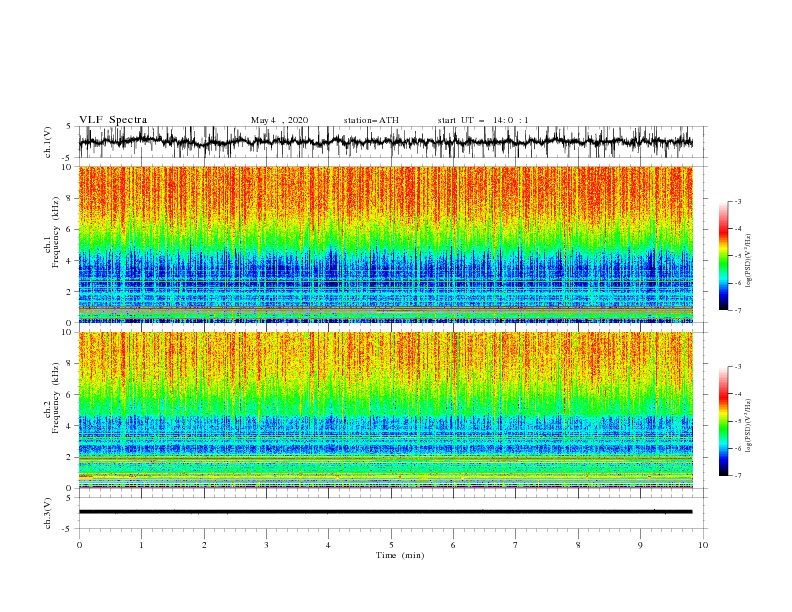Click the 4 kHz tick label on ch.1 axis
The image size is (792, 612).
tap(70, 261)
